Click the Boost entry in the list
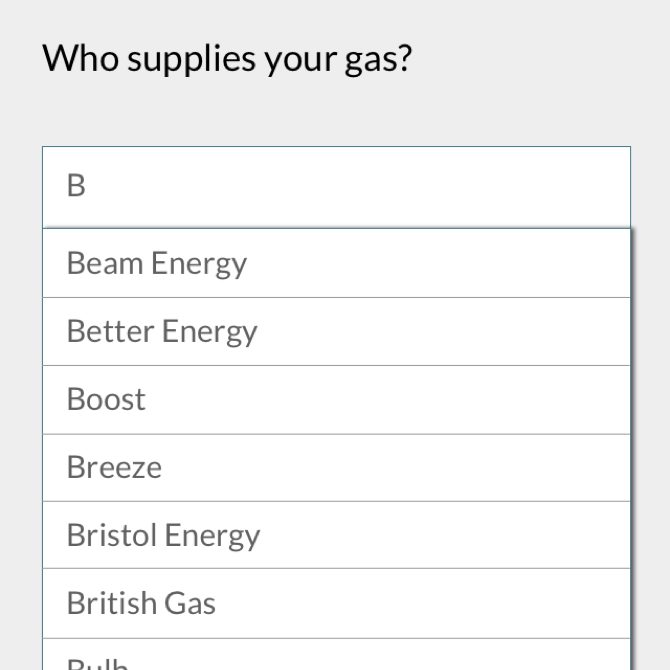The width and height of the screenshot is (670, 670). pyautogui.click(x=336, y=399)
